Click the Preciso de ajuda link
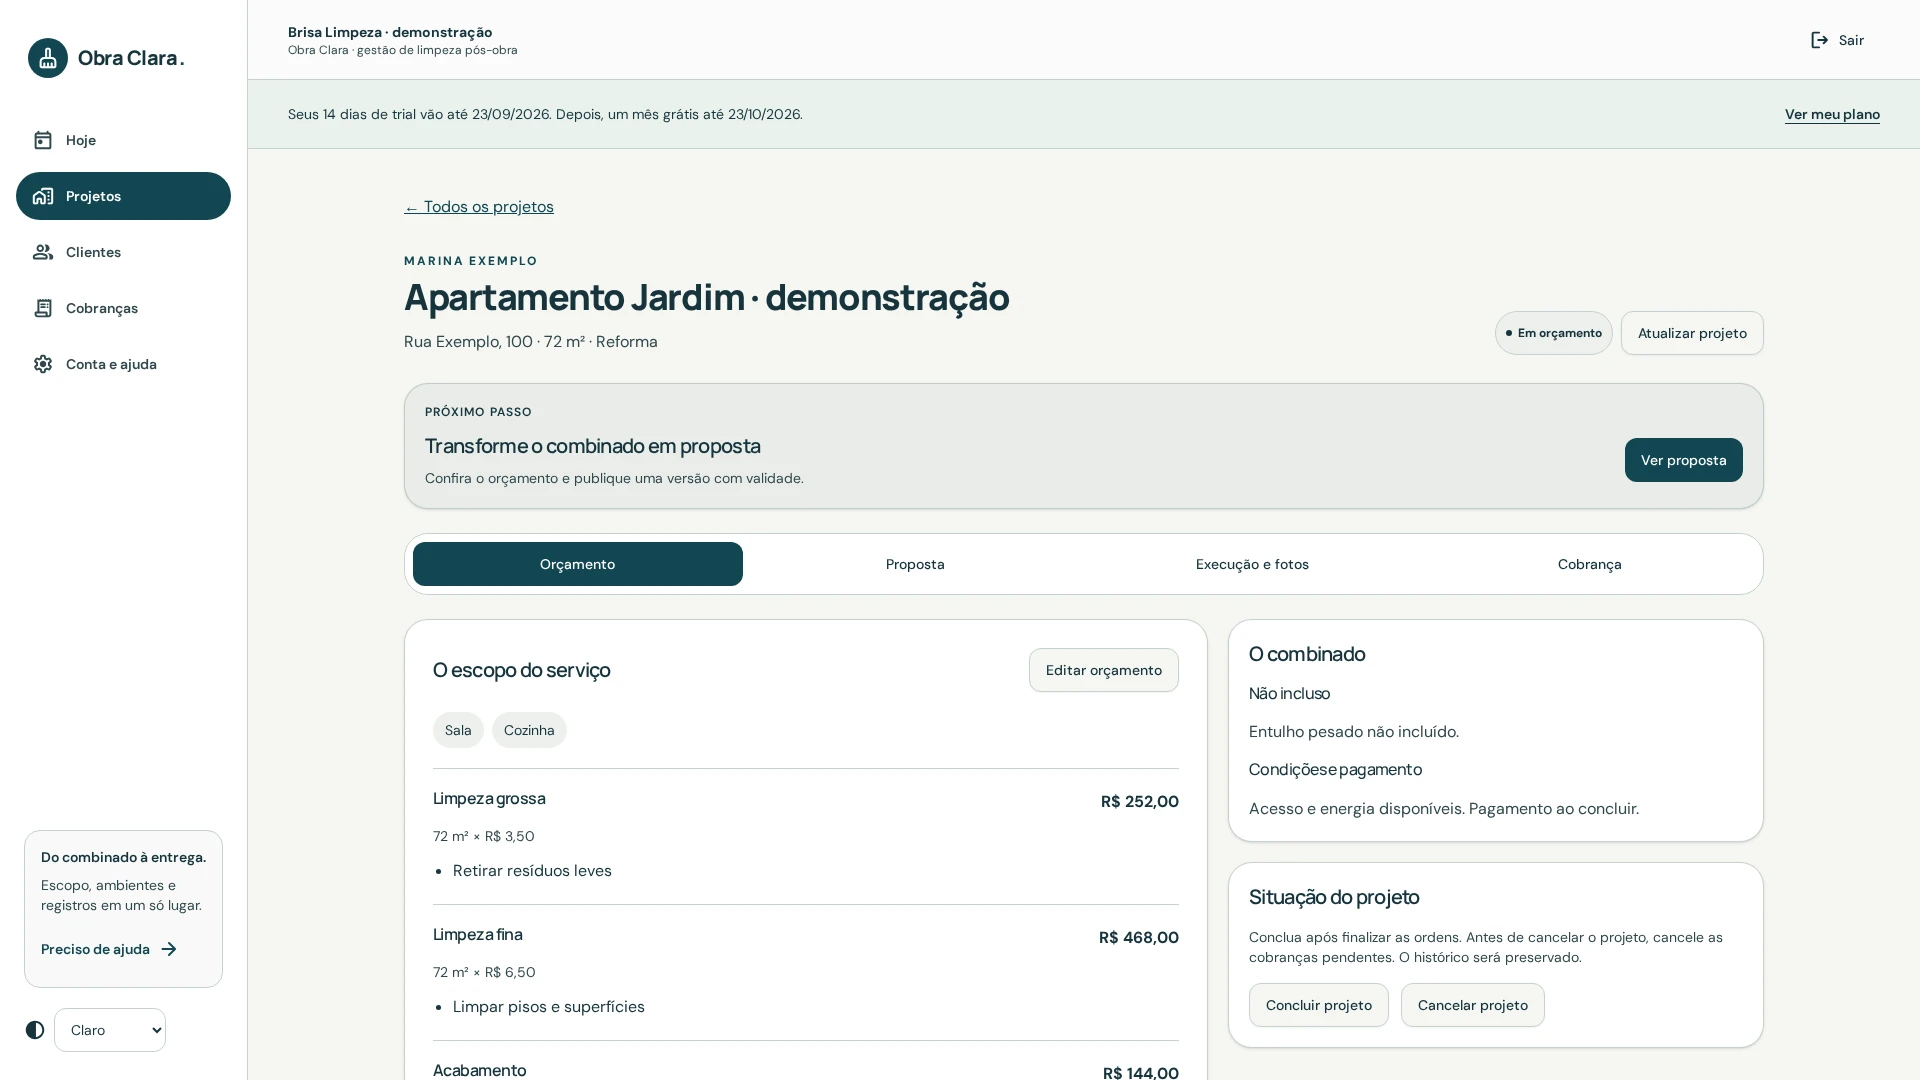Screen dimensions: 1920x1080 click(x=109, y=949)
